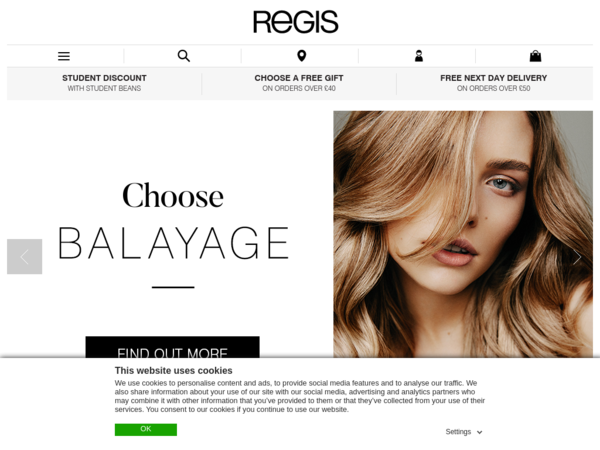Open the salon locator pin icon
The height and width of the screenshot is (450, 600).
[302, 56]
